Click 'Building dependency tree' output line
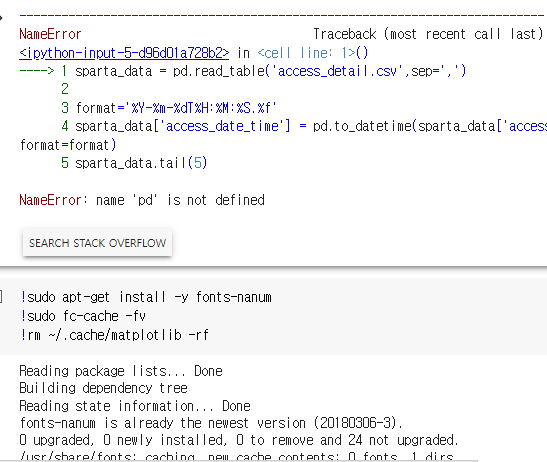 point(103,388)
